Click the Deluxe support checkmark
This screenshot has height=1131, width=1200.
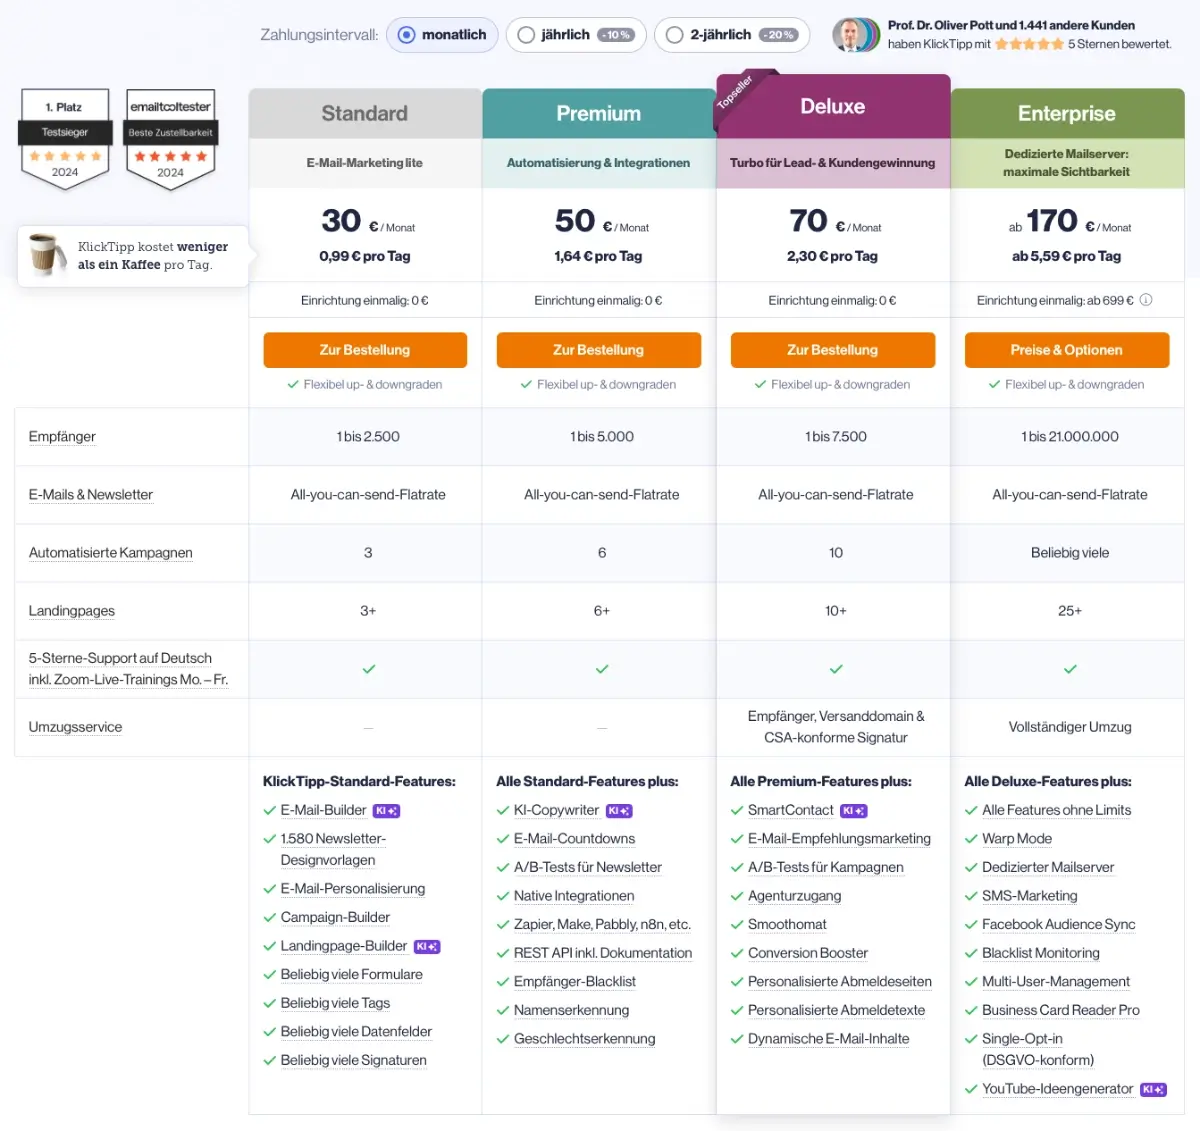tap(836, 669)
